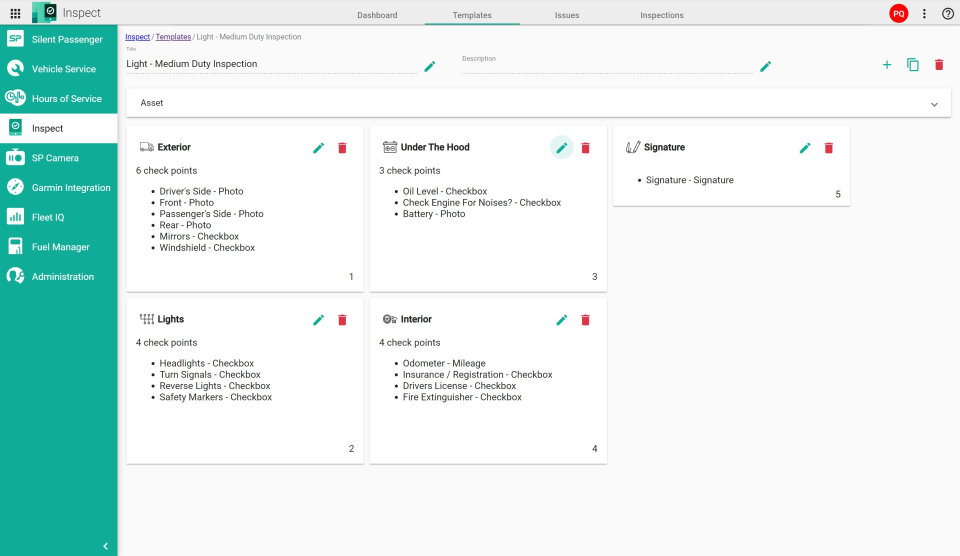Delete the Signature section
960x556 pixels.
[828, 148]
